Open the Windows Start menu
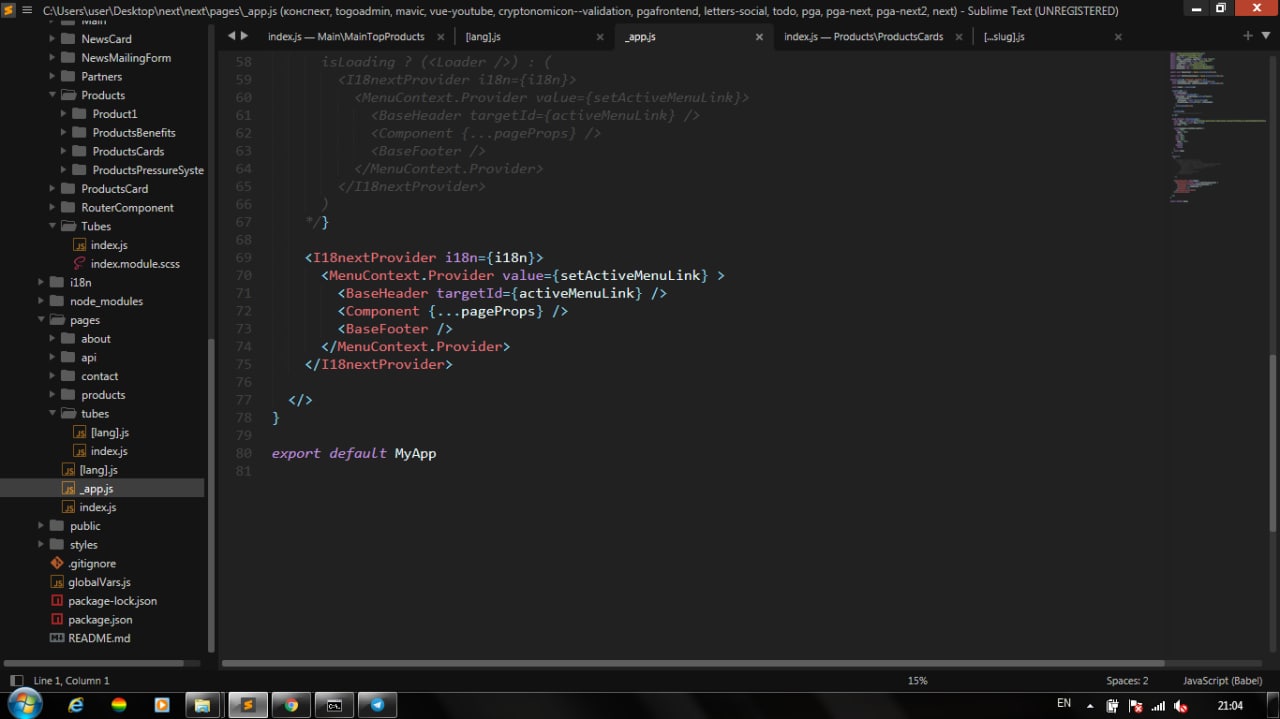The width and height of the screenshot is (1280, 719). 23,704
